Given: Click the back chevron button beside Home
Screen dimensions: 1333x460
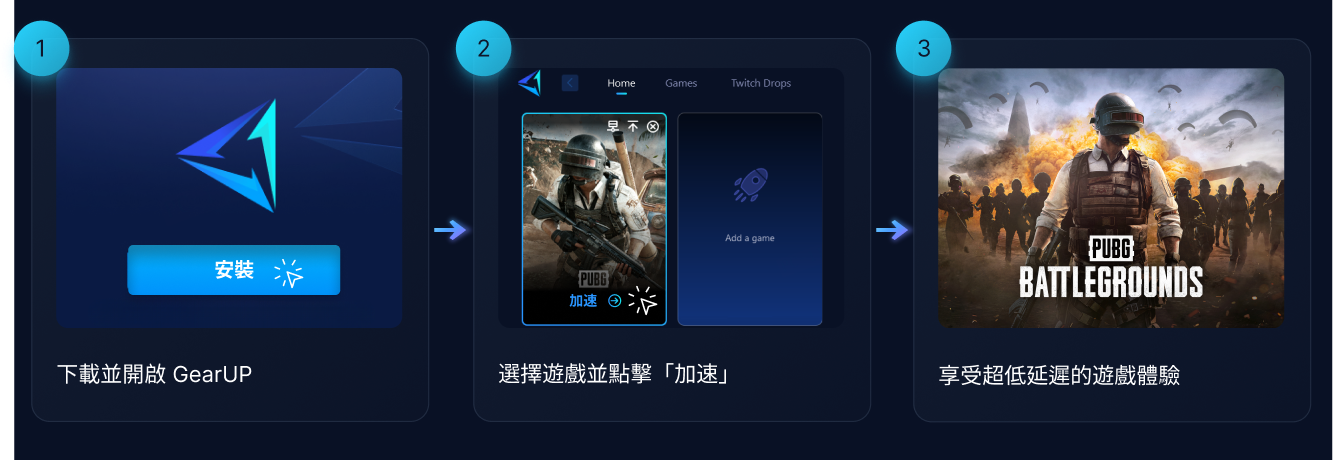Looking at the screenshot, I should (570, 83).
